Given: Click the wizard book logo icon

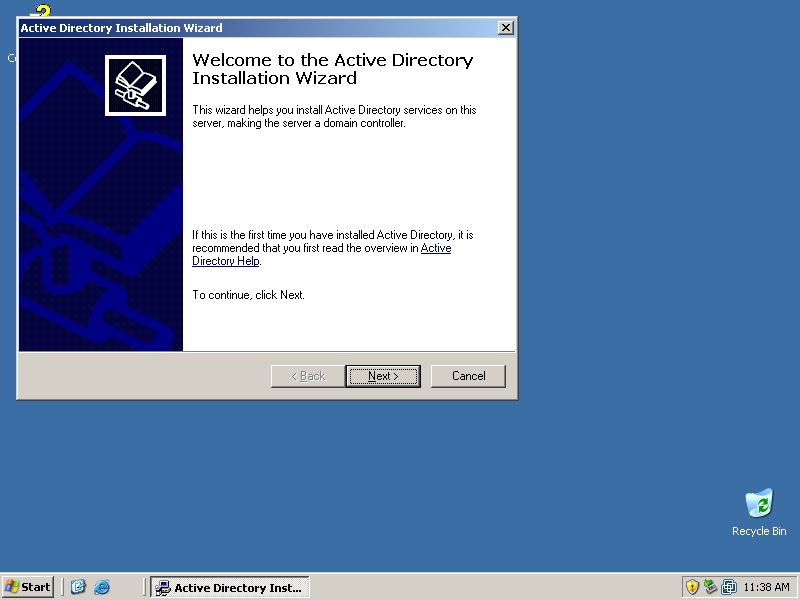Looking at the screenshot, I should (135, 85).
